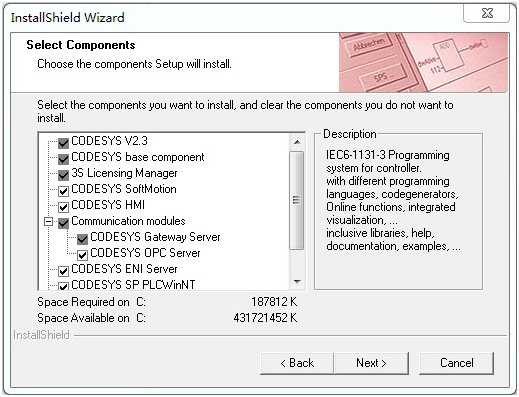Screen dimensions: 519x397
Task: Toggle the CODESYS SP PLCWinNT checkbox
Action: (x=63, y=286)
